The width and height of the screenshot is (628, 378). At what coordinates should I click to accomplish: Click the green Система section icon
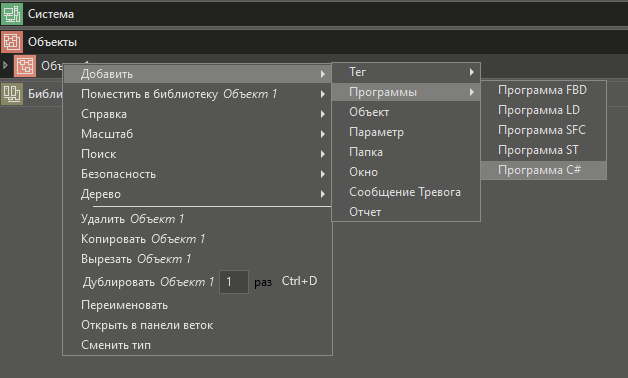click(x=12, y=14)
